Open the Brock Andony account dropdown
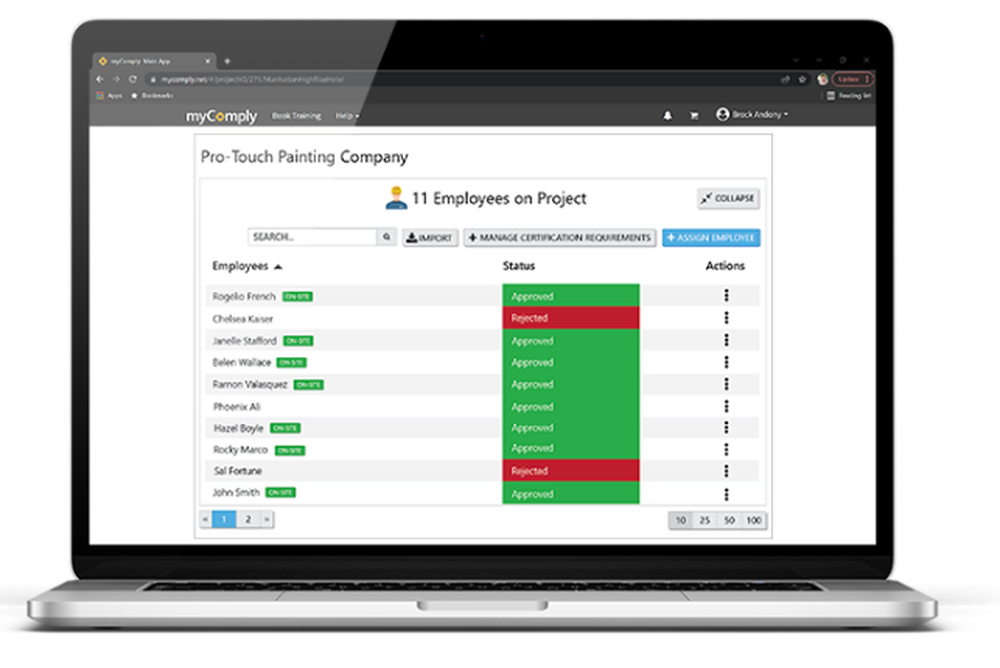This screenshot has height=668, width=1000. (x=752, y=114)
